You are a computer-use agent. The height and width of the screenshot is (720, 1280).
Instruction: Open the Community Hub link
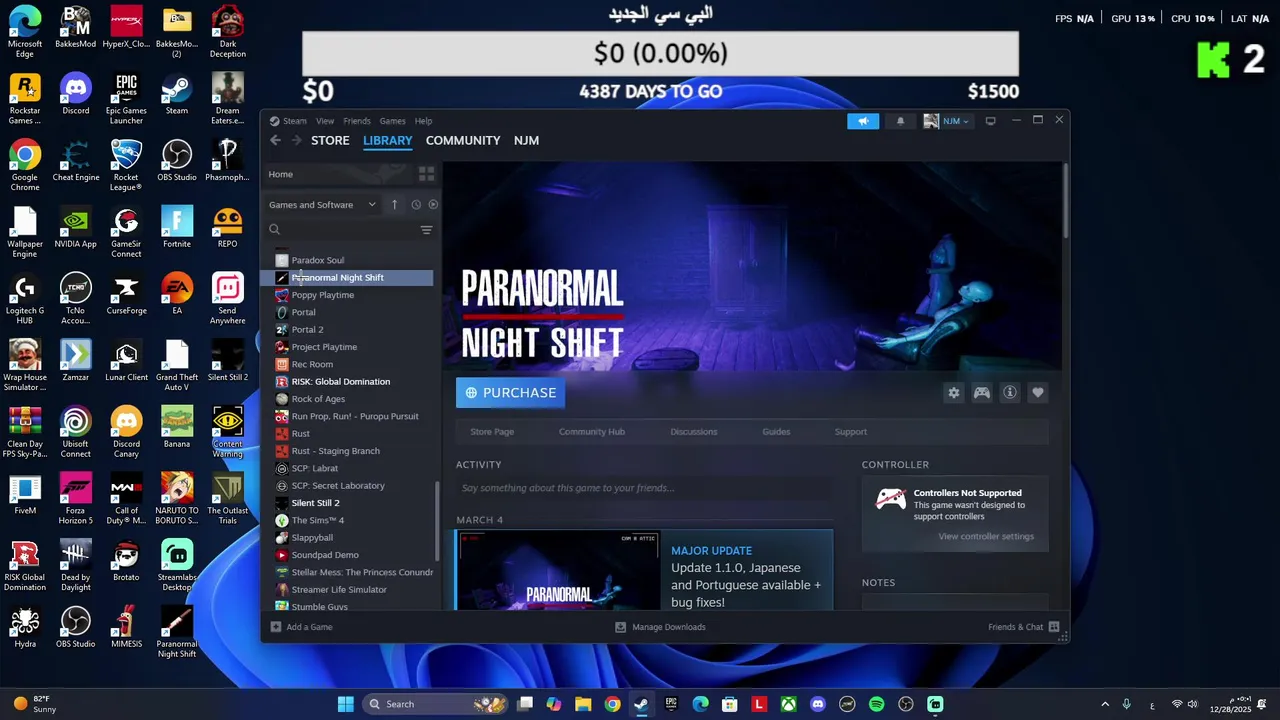592,432
